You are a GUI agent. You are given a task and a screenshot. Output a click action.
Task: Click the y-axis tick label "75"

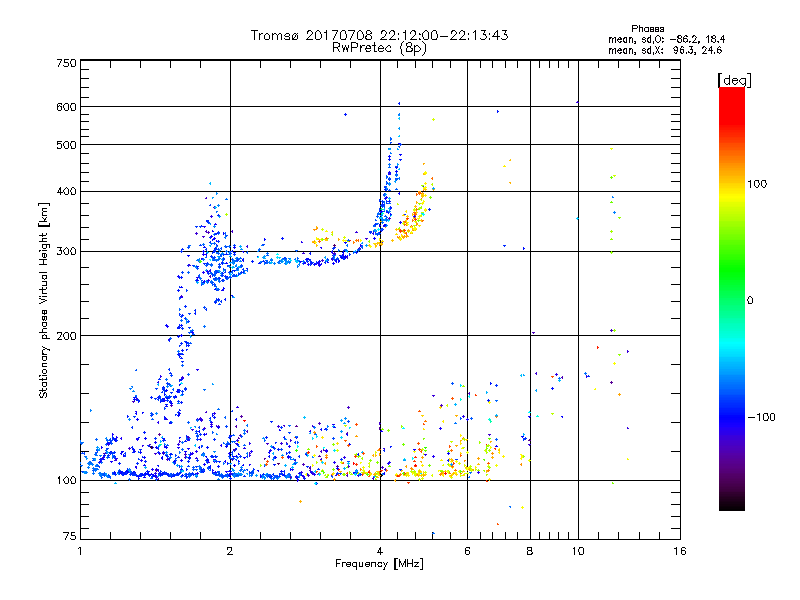coord(70,536)
